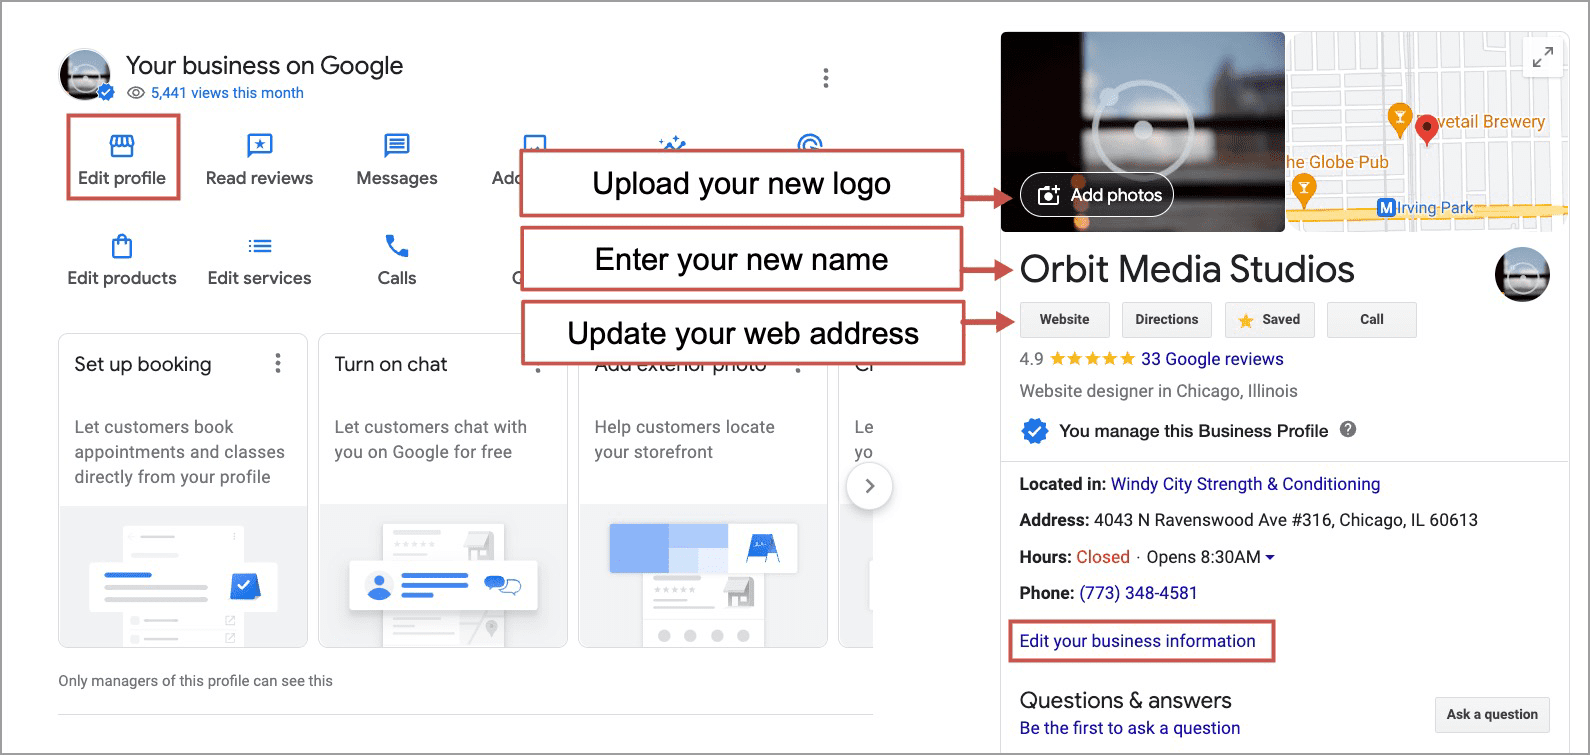
Task: Open the 33 Google reviews link
Action: click(x=1212, y=359)
